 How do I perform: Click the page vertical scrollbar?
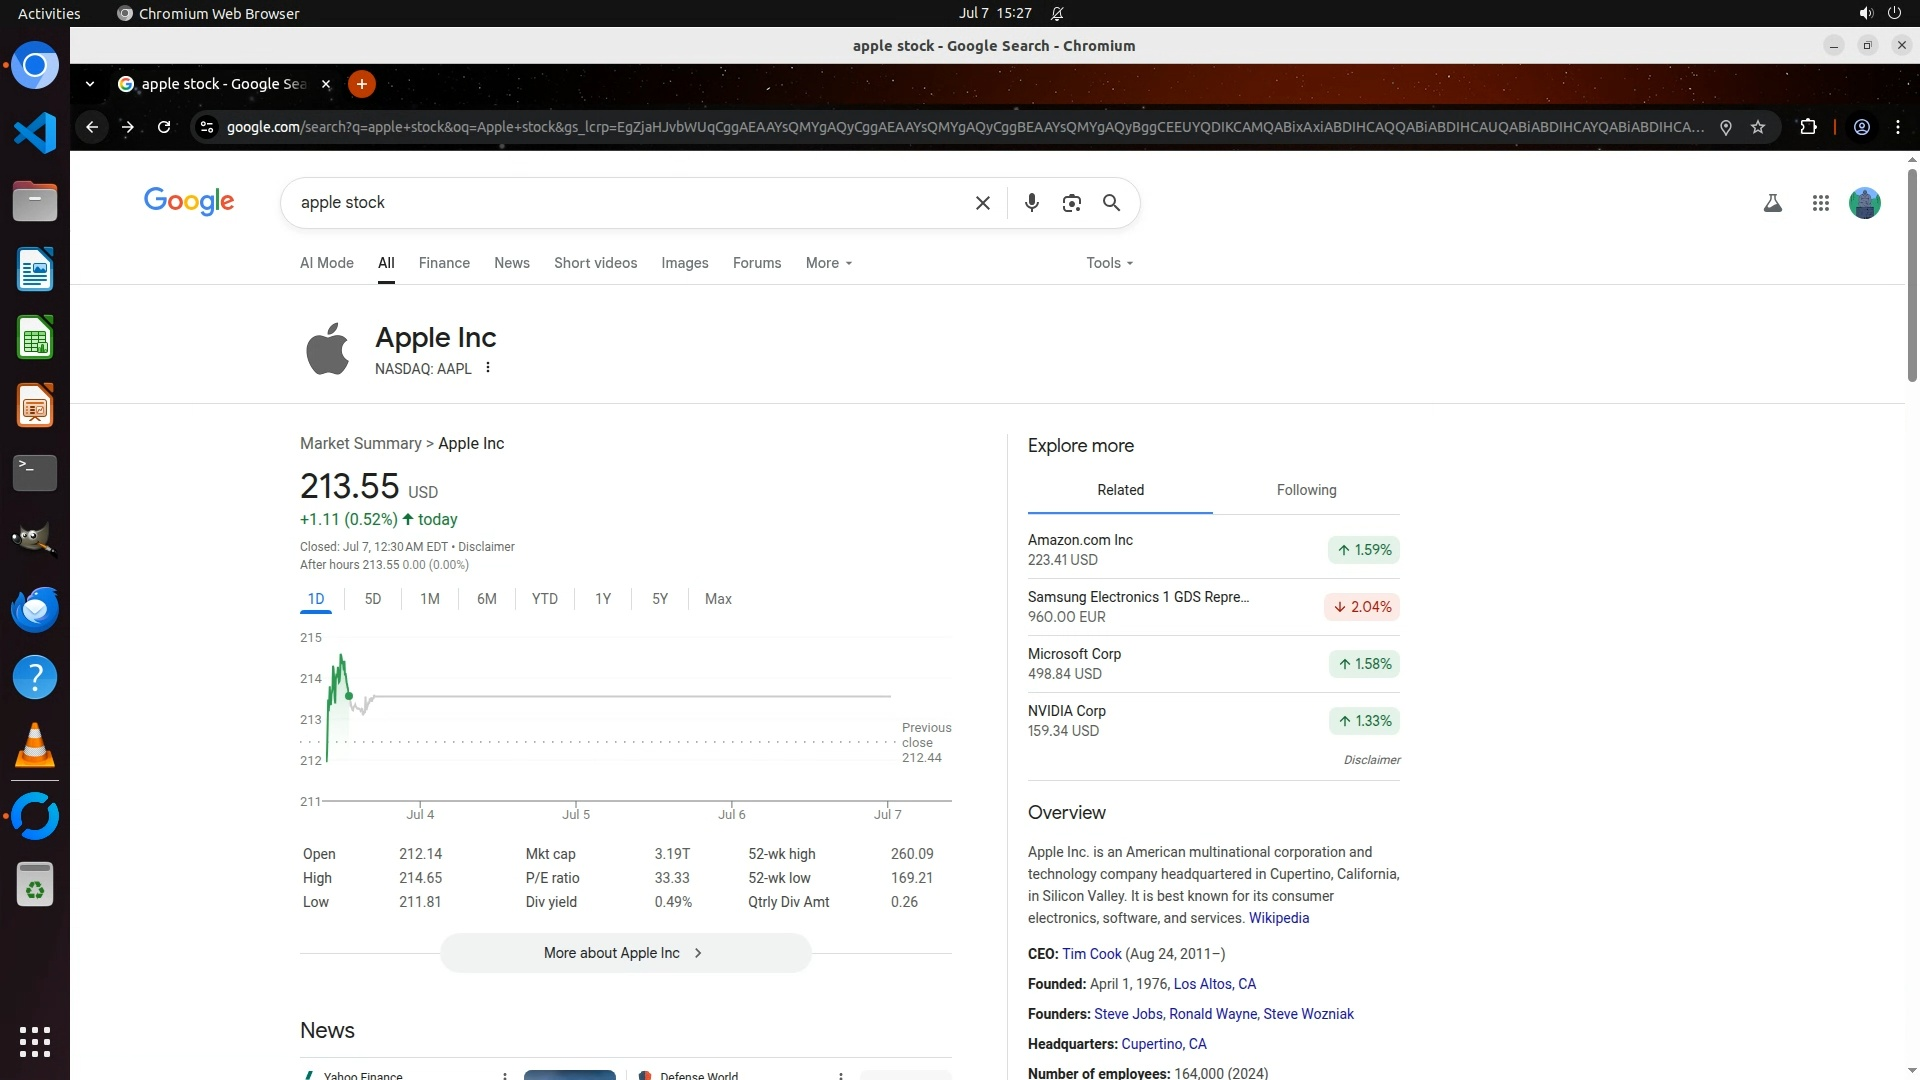point(1912,275)
